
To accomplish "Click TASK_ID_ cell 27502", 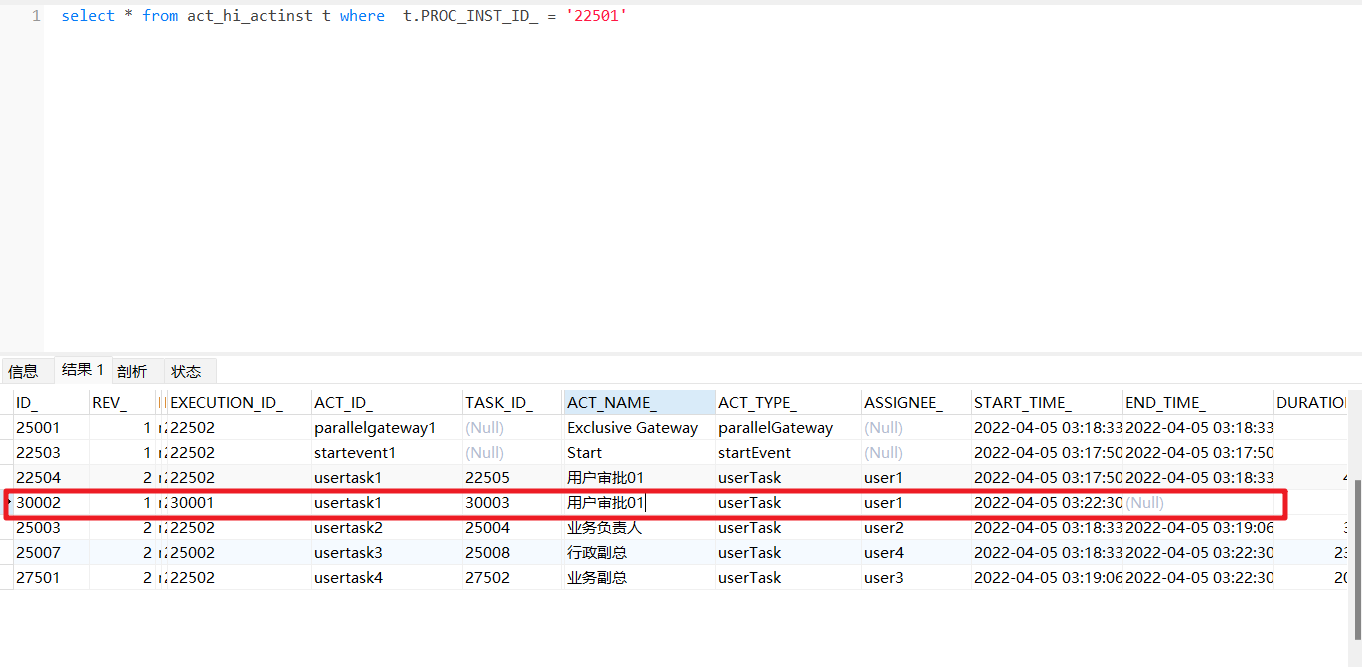I will click(x=487, y=577).
